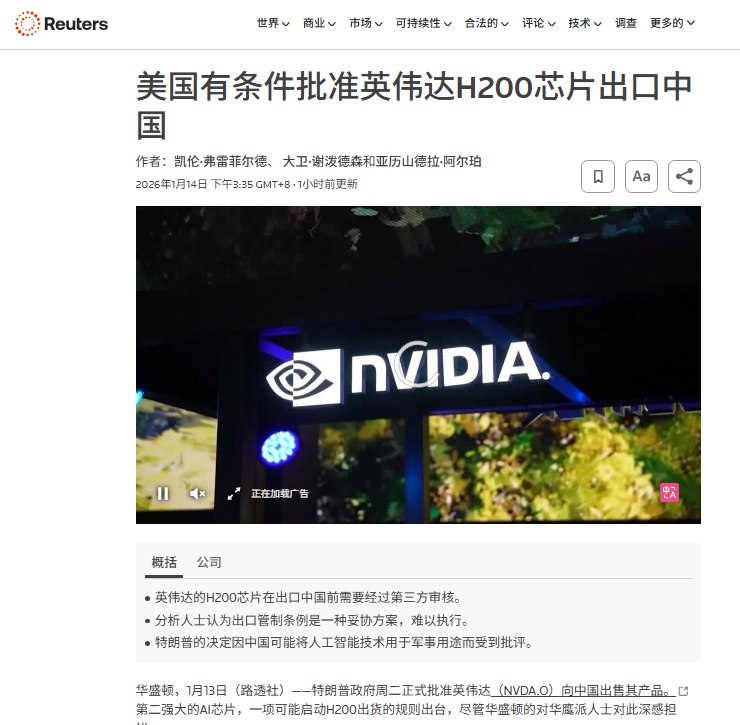This screenshot has height=725, width=740.
Task: Bookmark this article with the save icon
Action: pos(597,177)
